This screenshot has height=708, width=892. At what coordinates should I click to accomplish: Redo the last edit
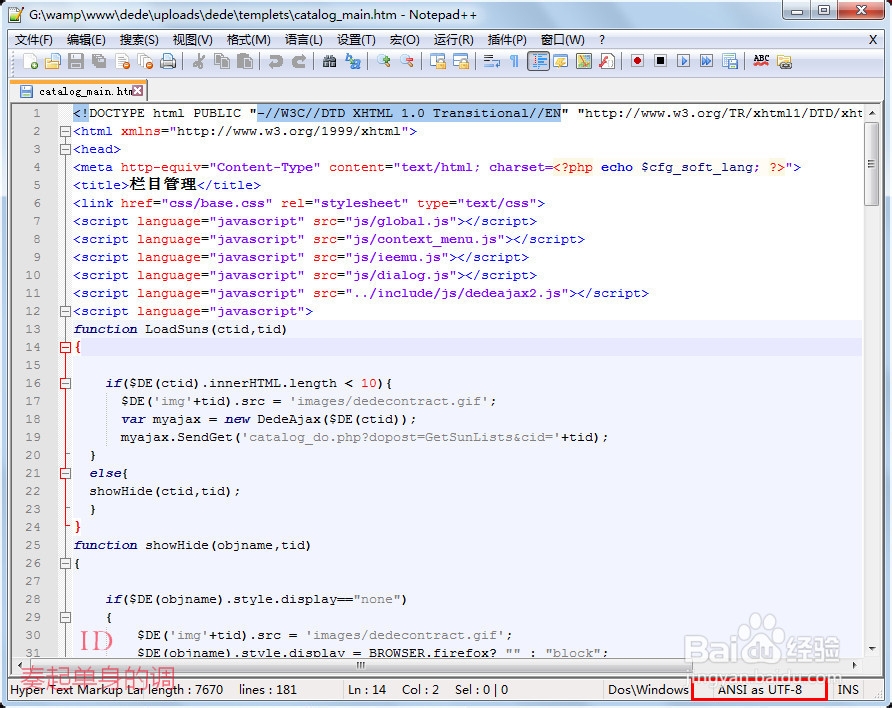pyautogui.click(x=299, y=61)
